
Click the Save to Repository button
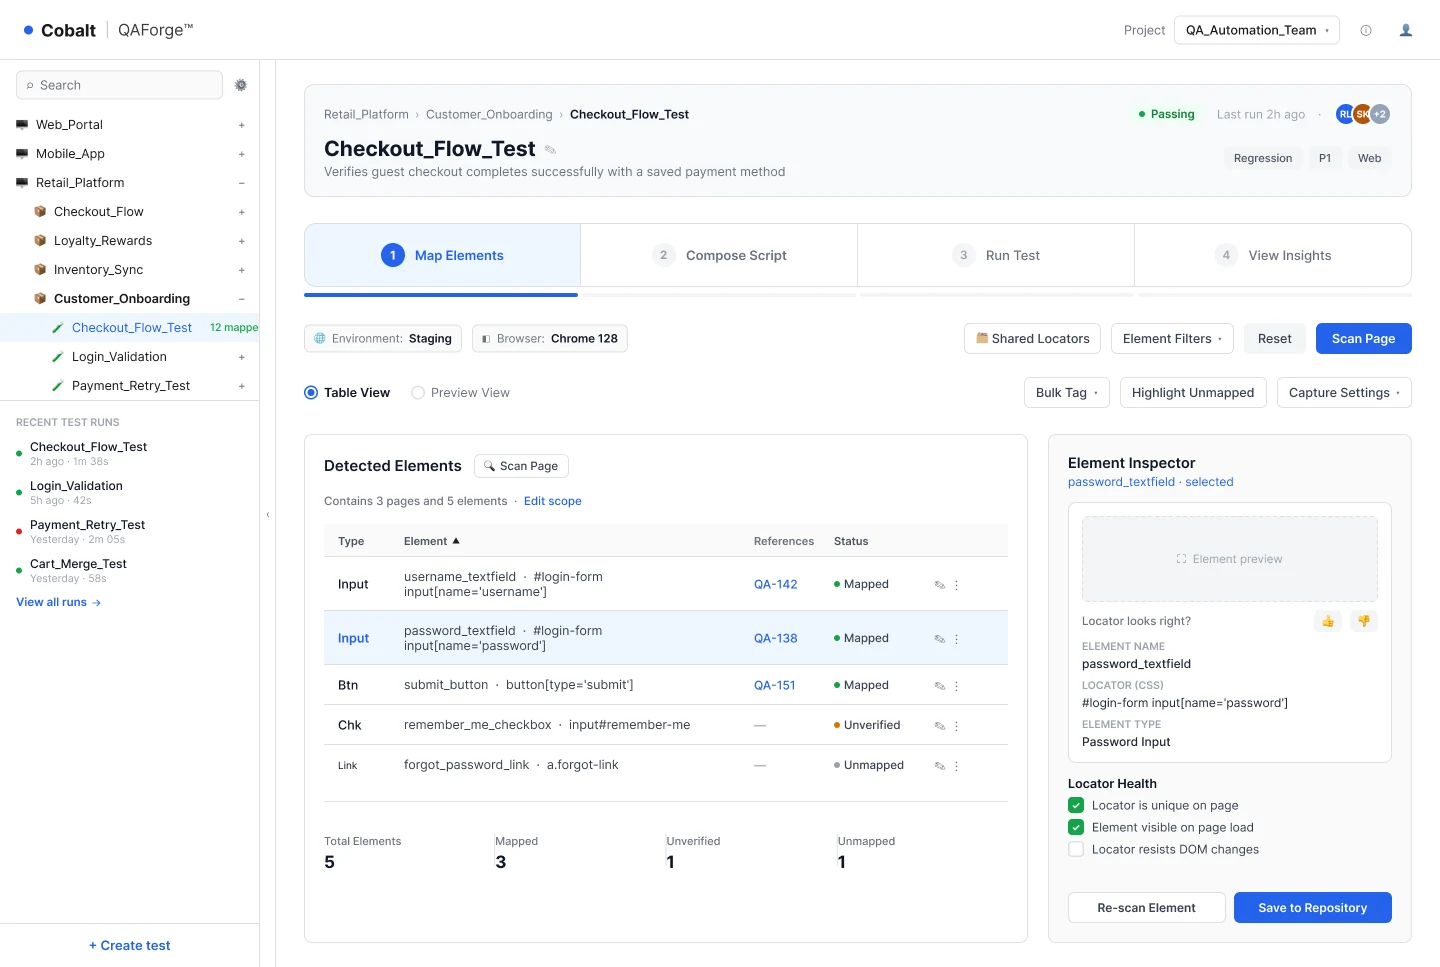(1313, 908)
